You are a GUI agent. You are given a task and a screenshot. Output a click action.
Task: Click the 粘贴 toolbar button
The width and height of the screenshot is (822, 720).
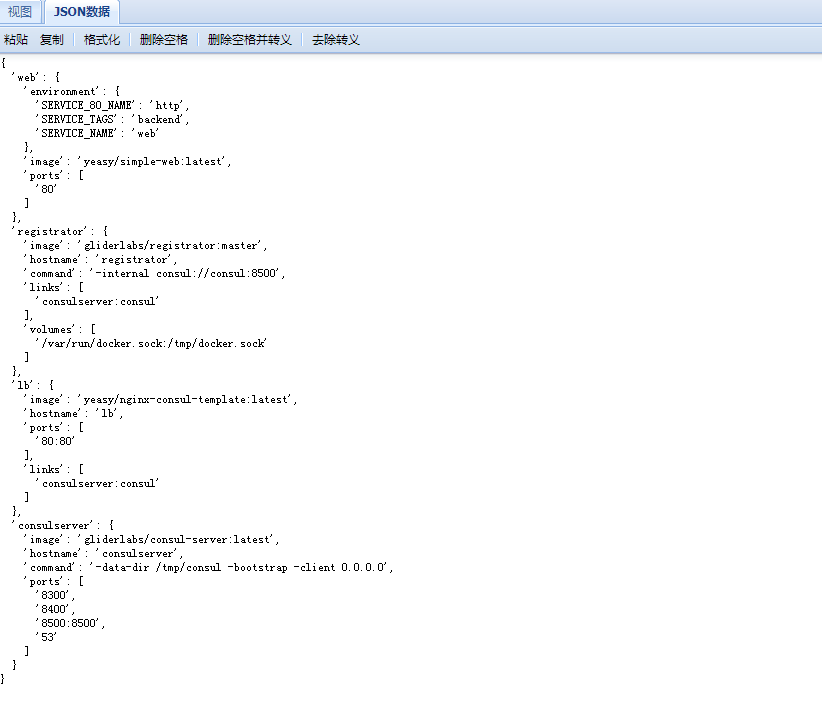(16, 40)
